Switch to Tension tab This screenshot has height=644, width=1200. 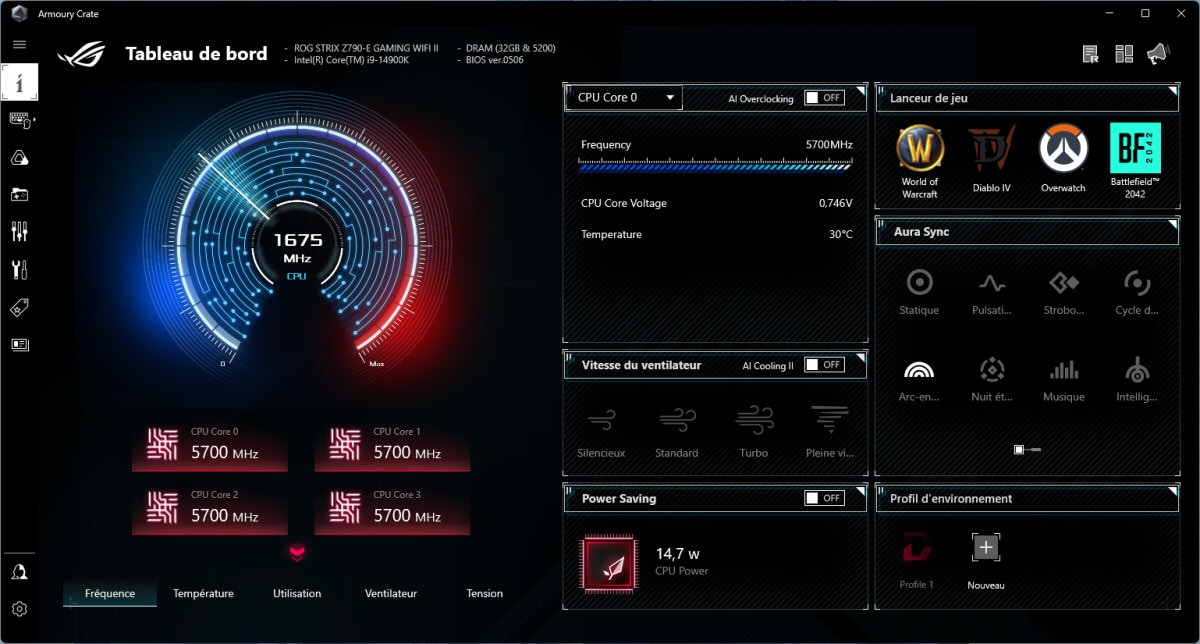(x=485, y=593)
